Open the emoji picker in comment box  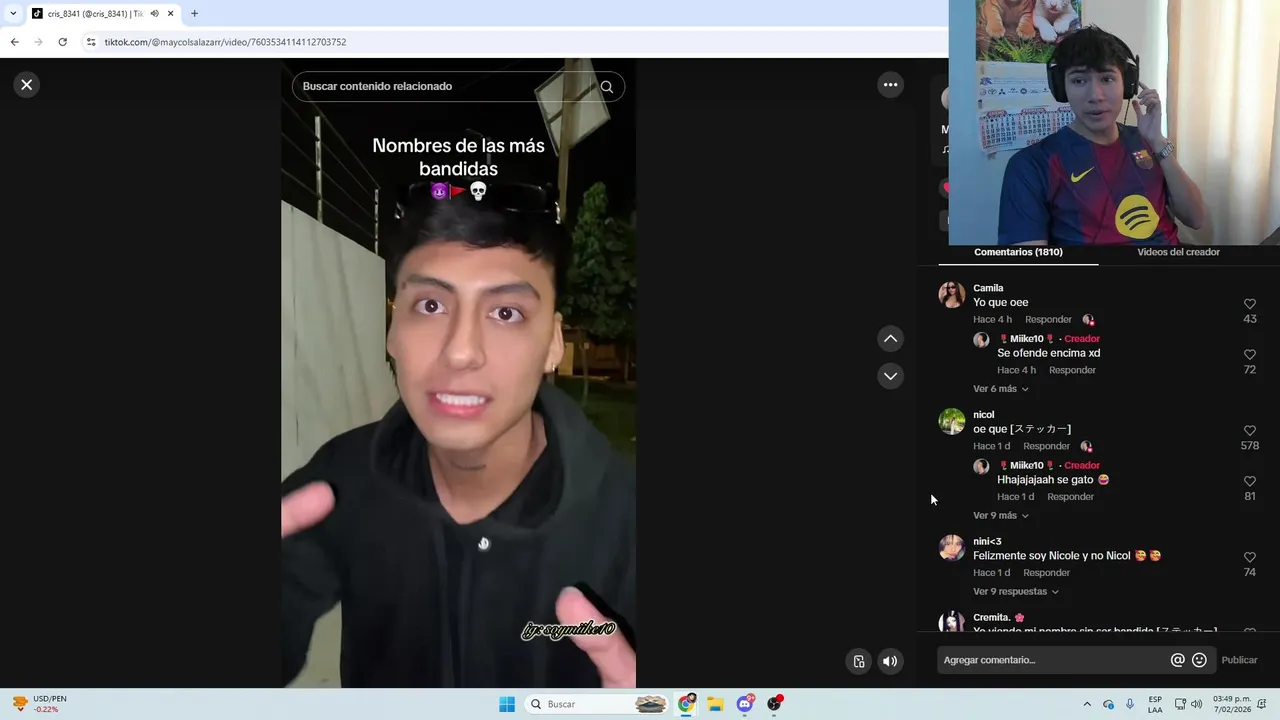(1199, 660)
